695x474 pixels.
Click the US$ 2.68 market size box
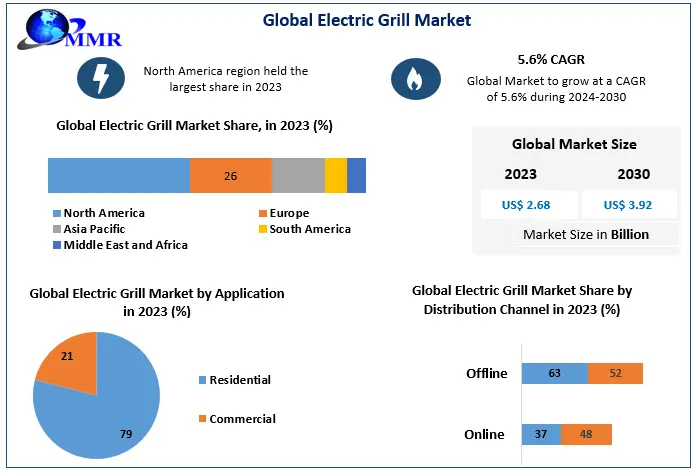click(528, 205)
